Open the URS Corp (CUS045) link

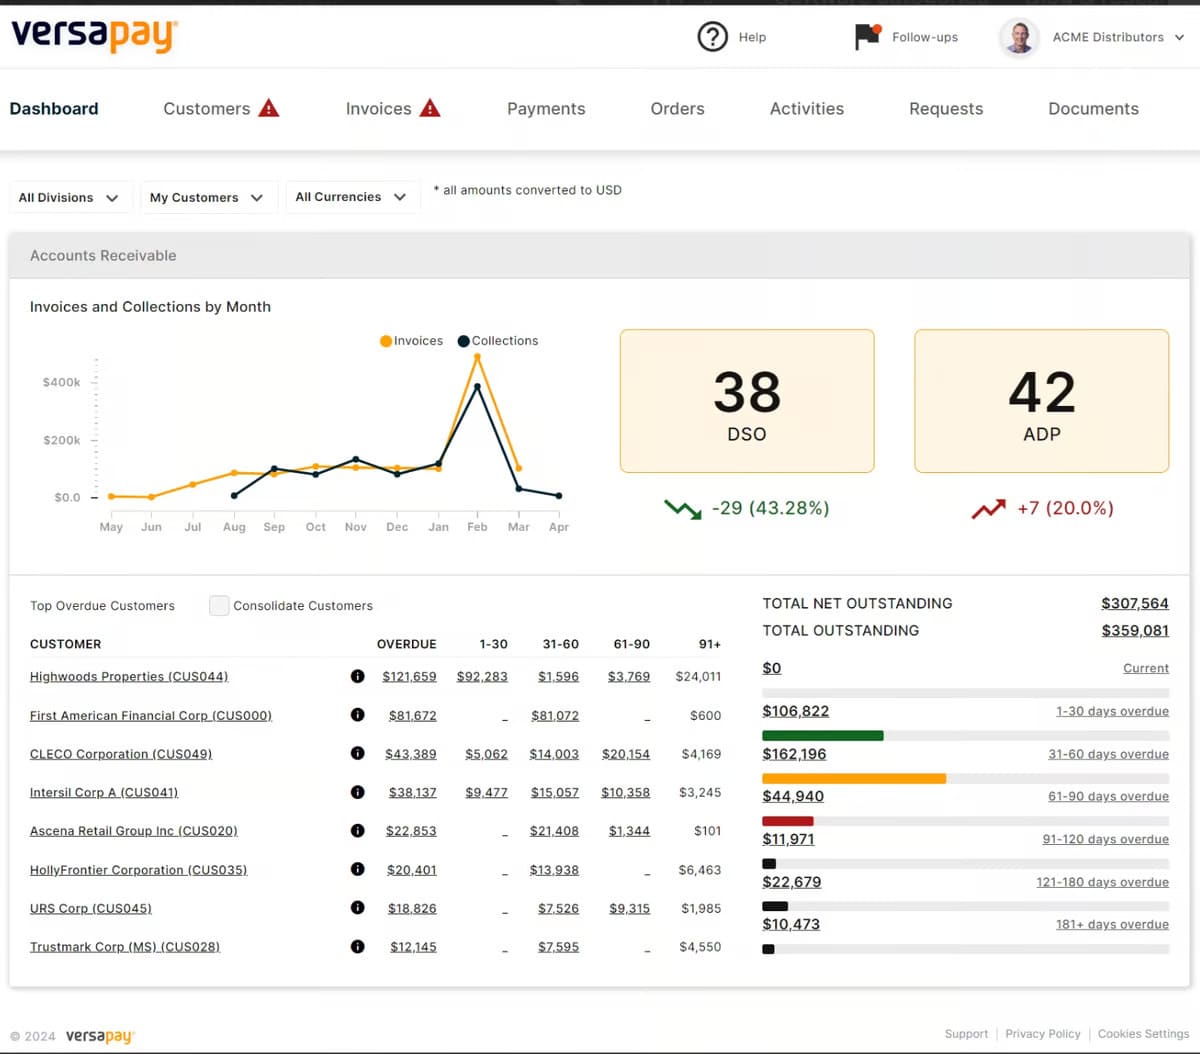(x=91, y=908)
